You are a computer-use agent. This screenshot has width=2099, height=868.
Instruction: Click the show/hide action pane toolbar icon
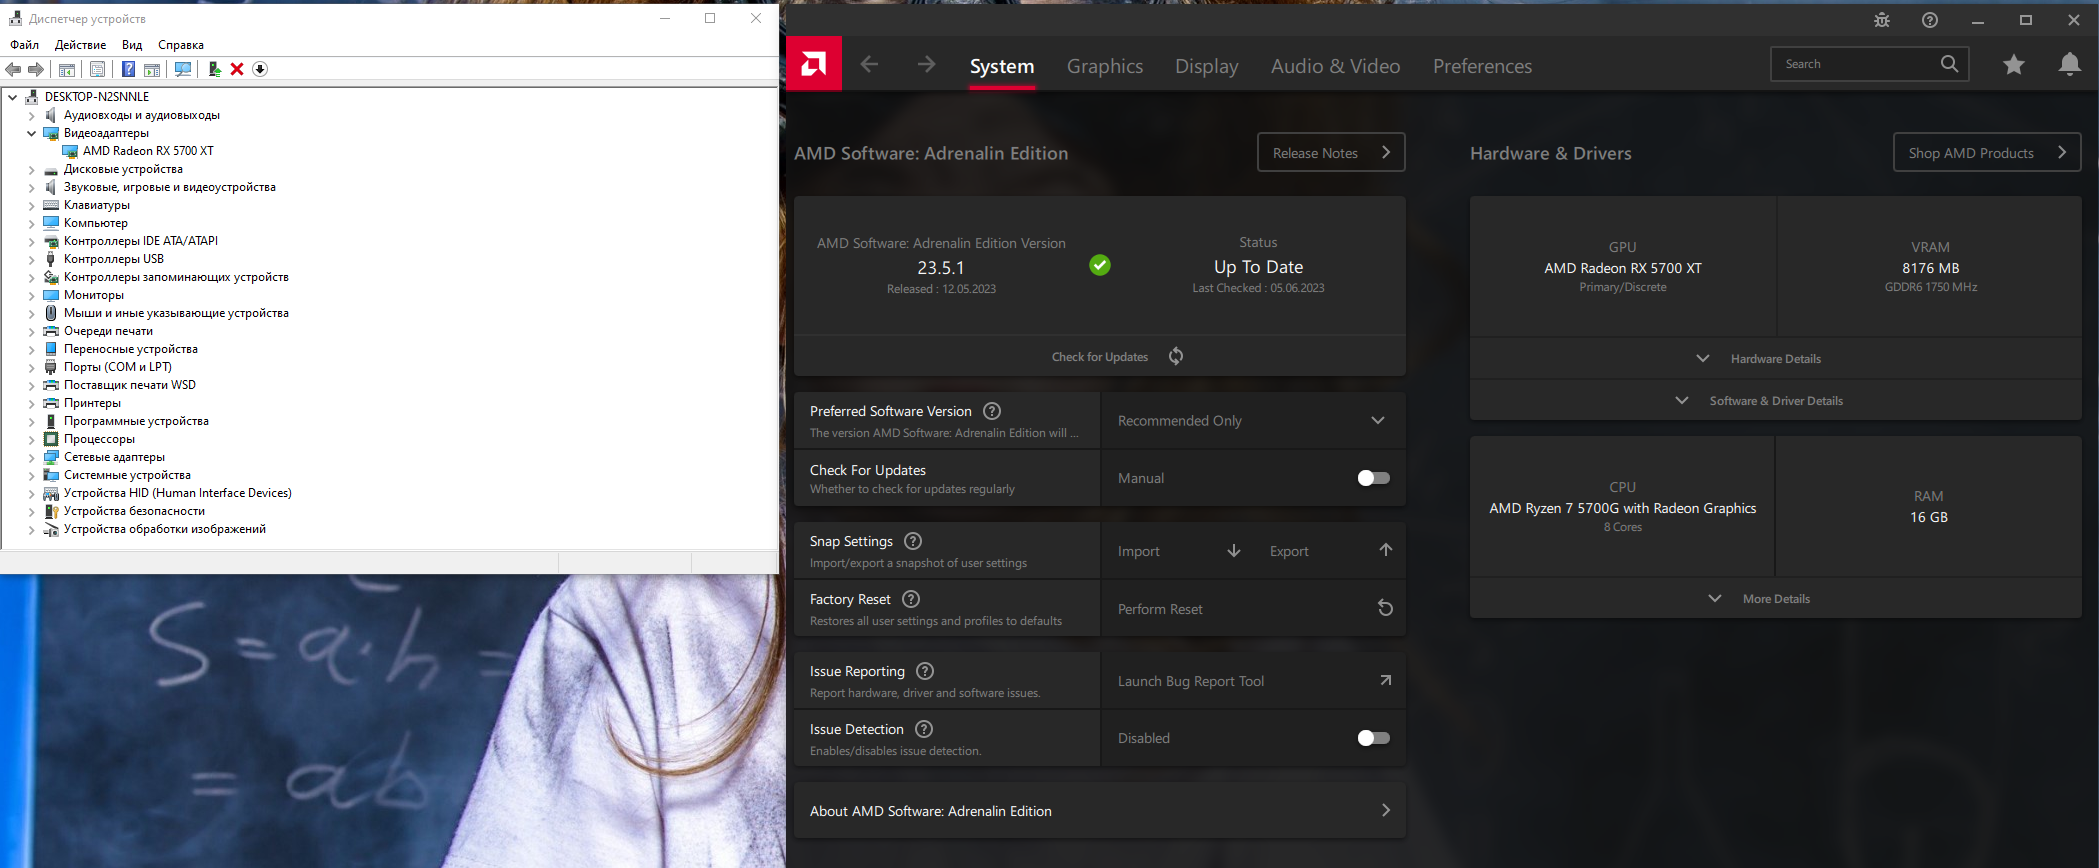152,69
